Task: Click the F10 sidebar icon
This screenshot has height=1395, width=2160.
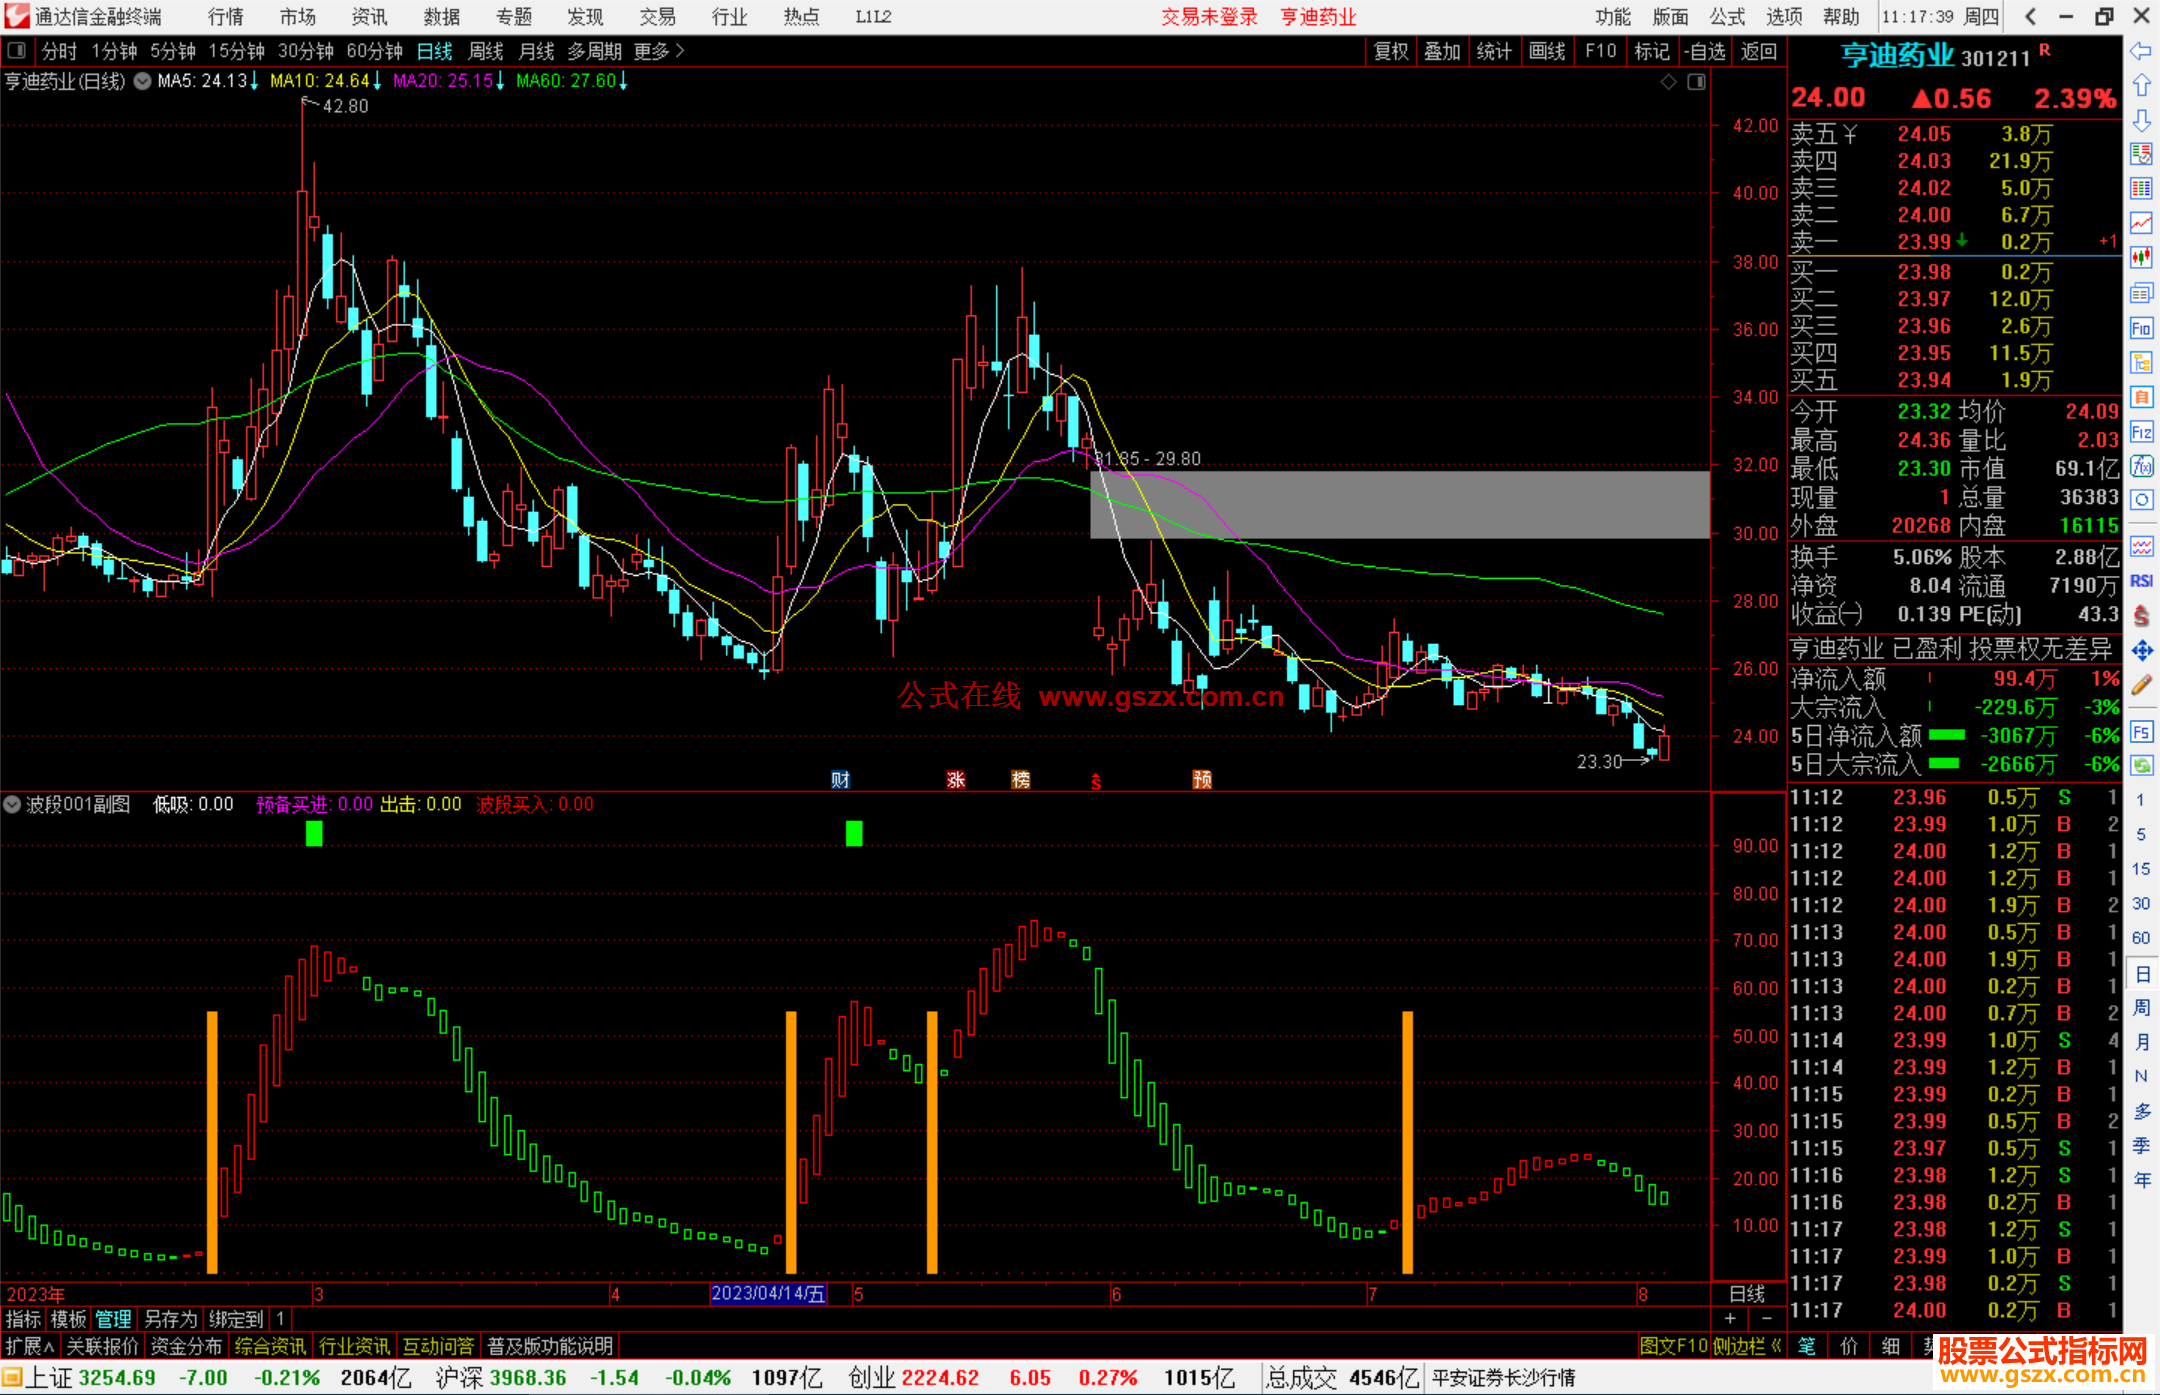Action: (2141, 328)
